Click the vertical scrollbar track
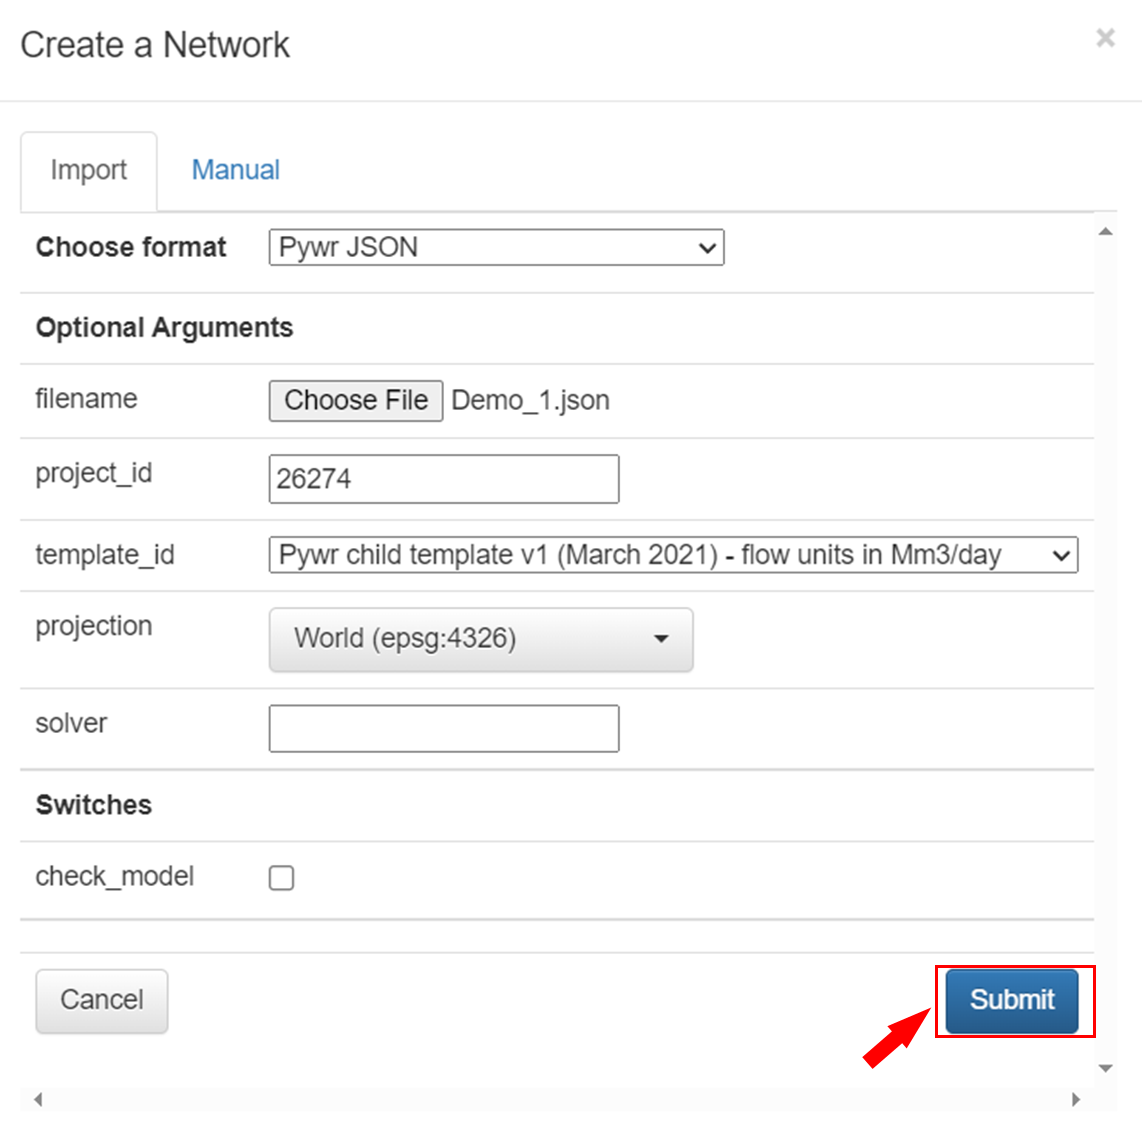 (1106, 650)
